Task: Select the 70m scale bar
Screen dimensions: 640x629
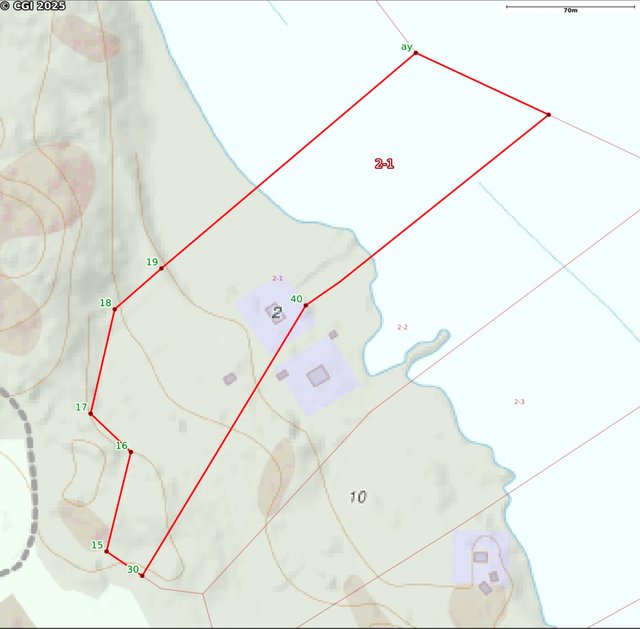Action: point(569,7)
